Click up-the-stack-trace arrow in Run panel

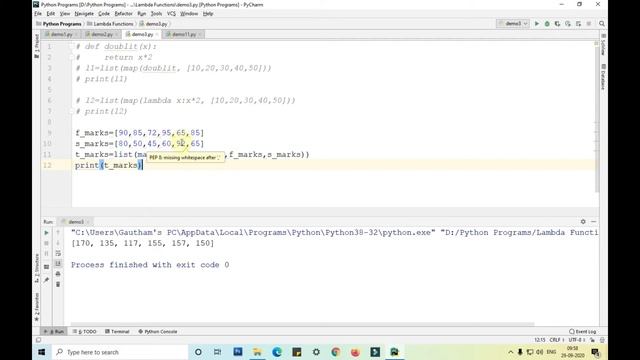pos(58,233)
